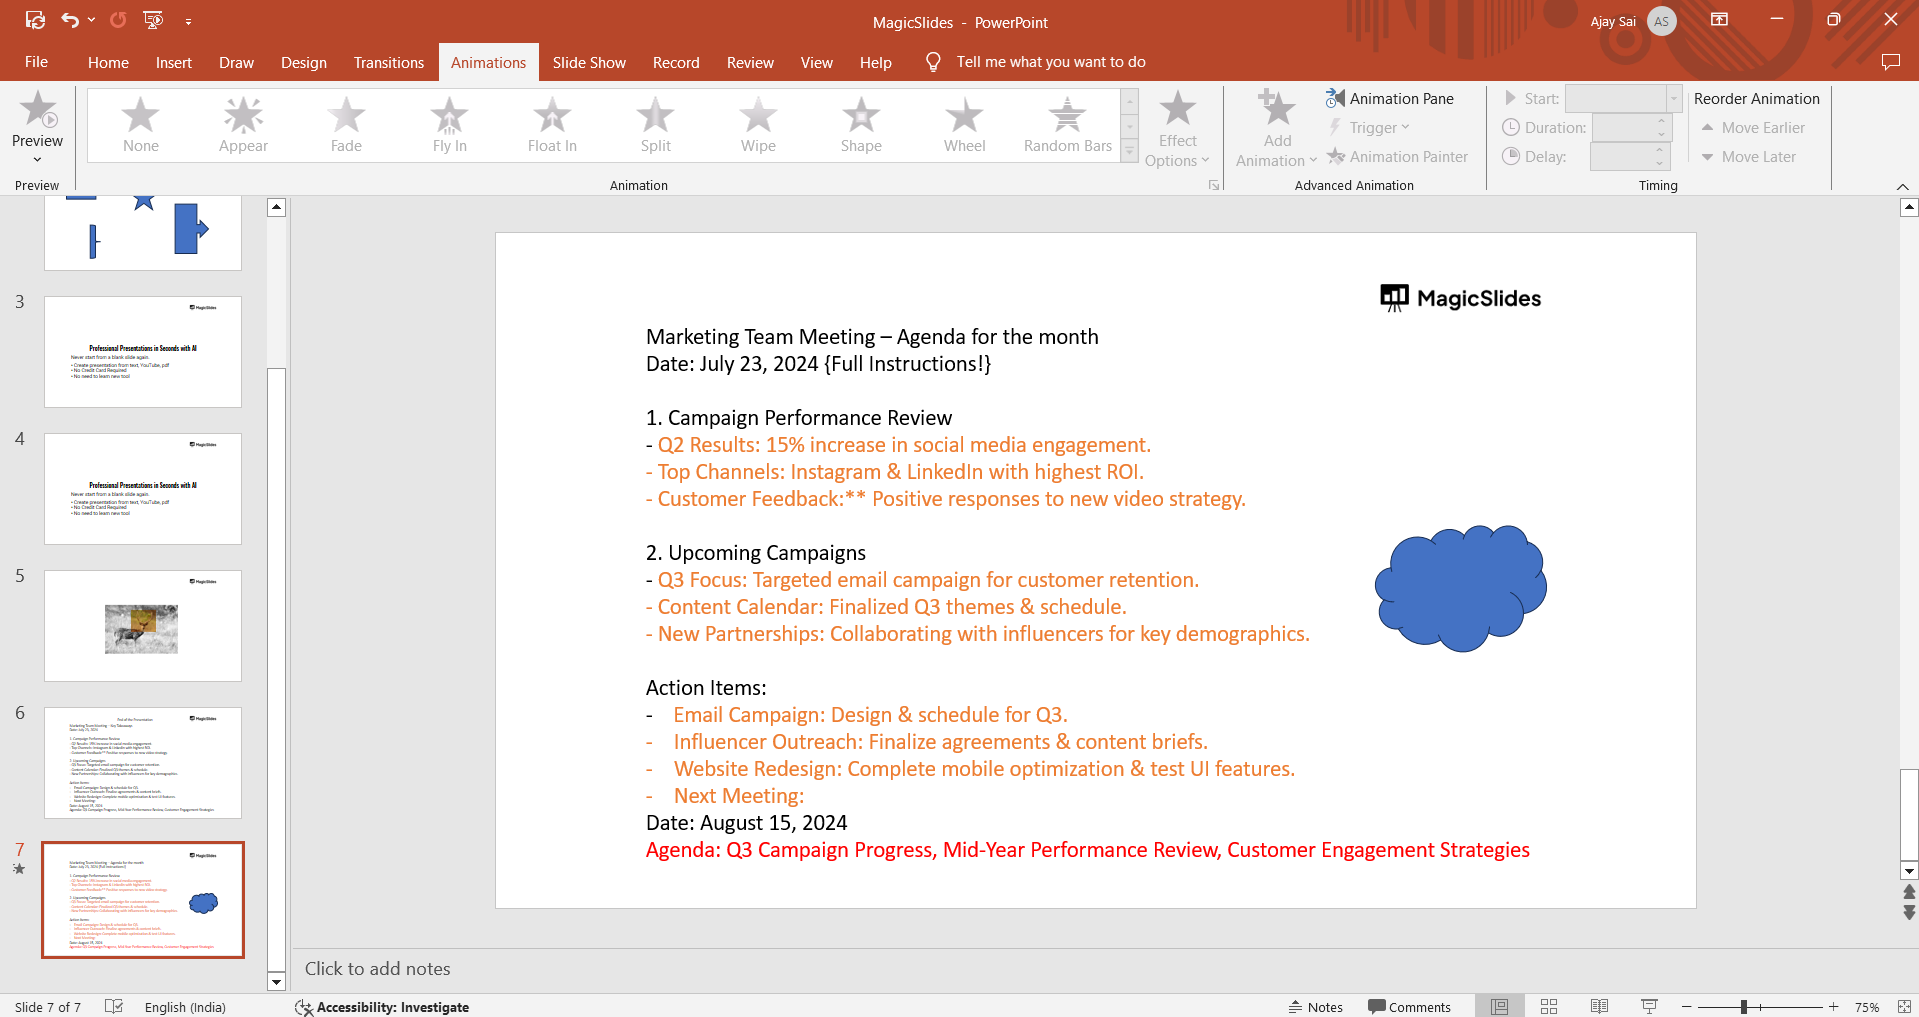This screenshot has height=1017, width=1919.
Task: Switch to Slide Sorter view
Action: (1549, 1006)
